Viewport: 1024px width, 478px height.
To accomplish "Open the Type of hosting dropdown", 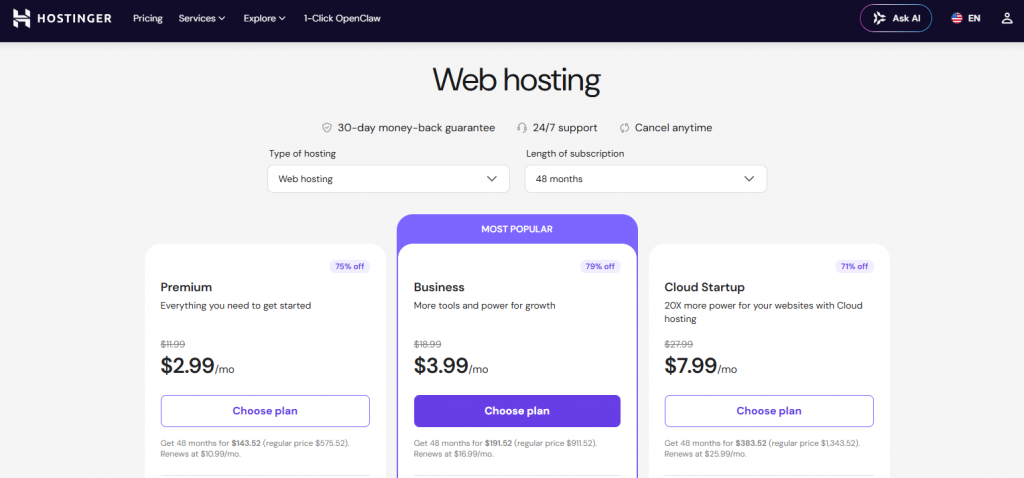I will click(x=388, y=179).
